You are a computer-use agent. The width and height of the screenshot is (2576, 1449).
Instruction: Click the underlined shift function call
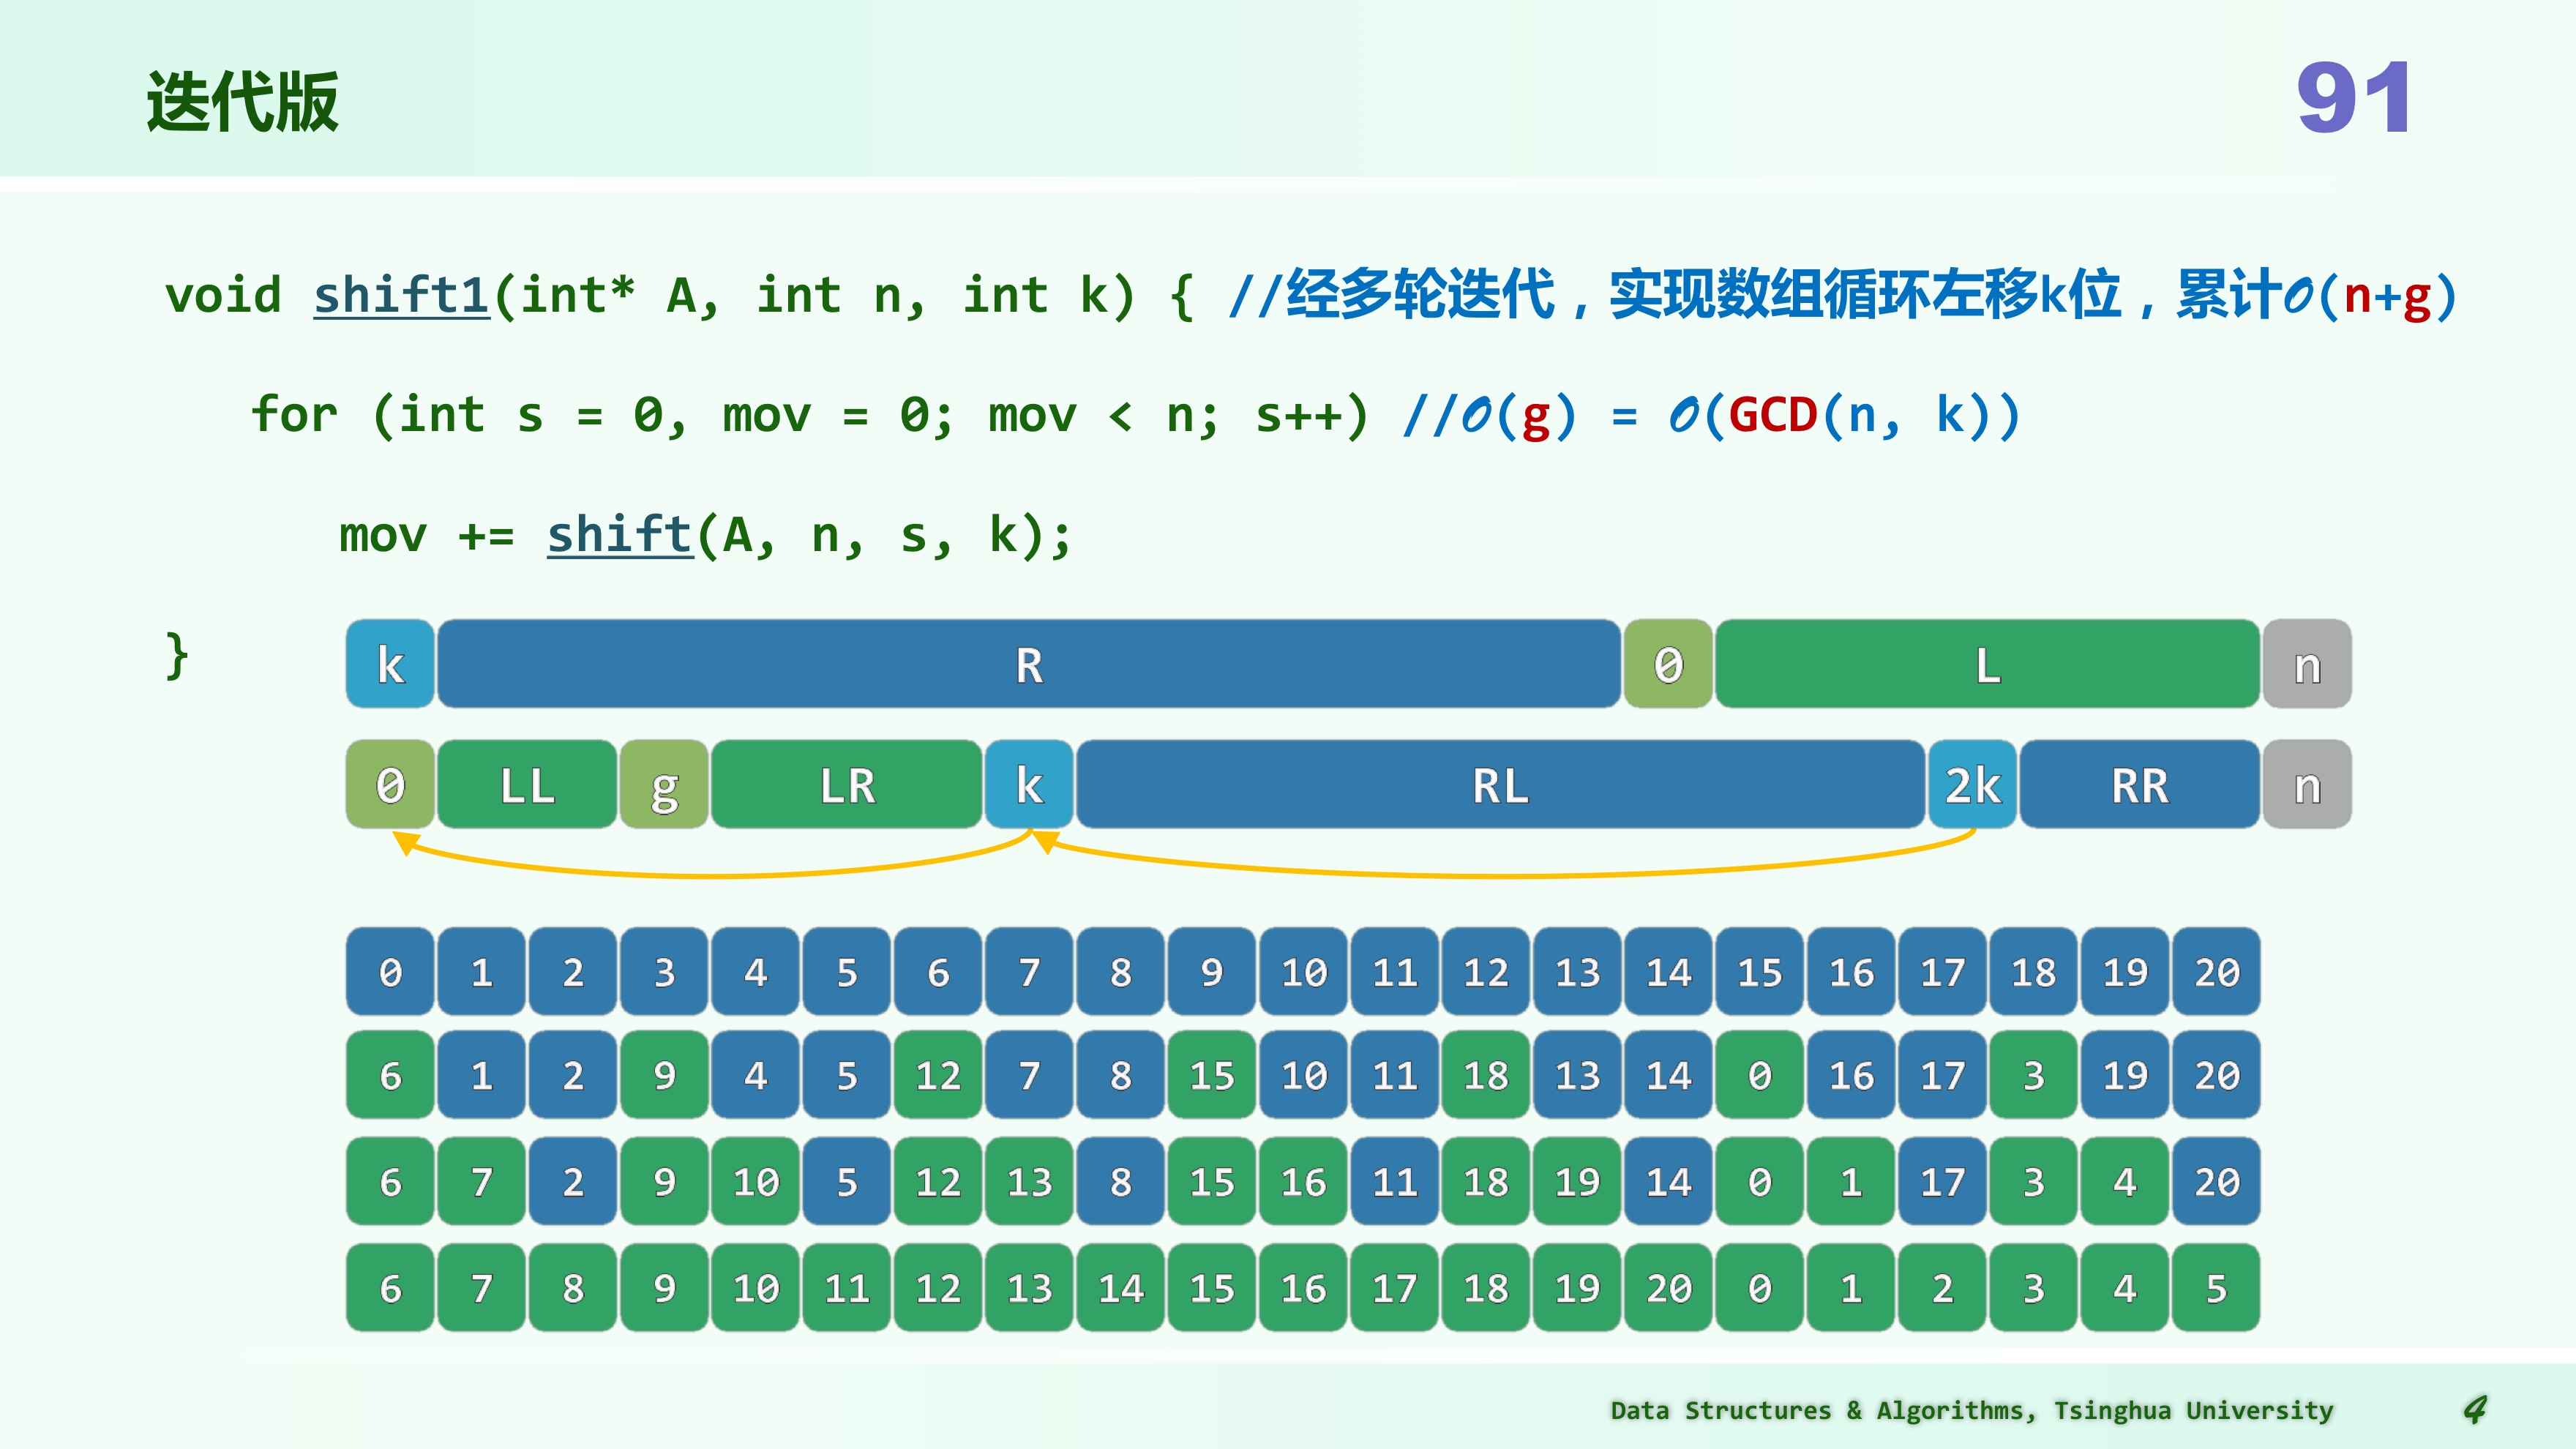click(620, 535)
